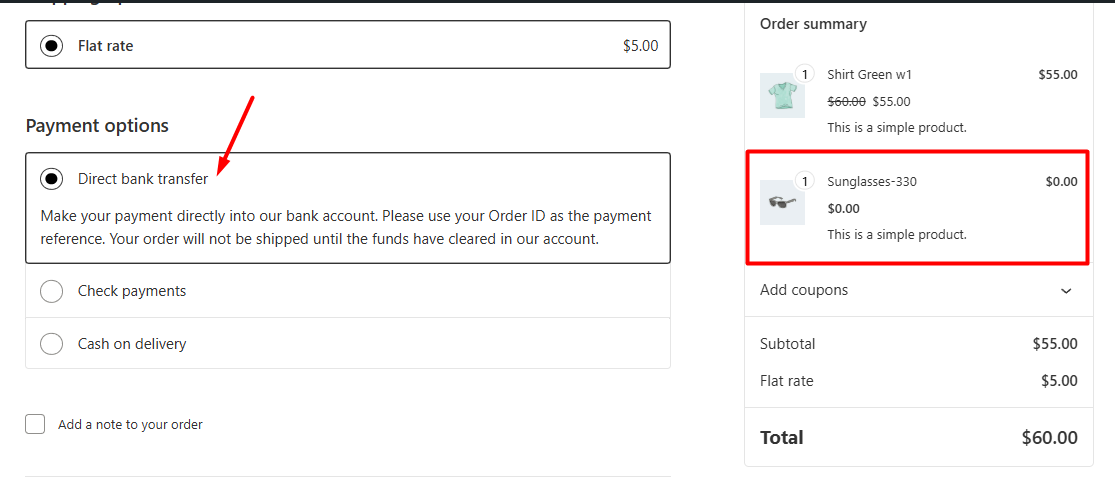Select the Flat rate shipping radio
Screen dimensions: 1115x485
coord(51,46)
